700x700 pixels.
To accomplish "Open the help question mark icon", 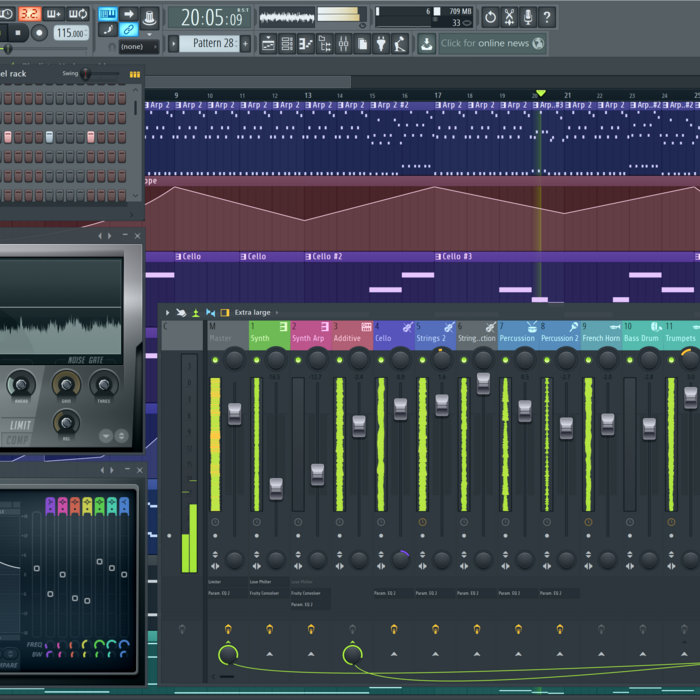I will pyautogui.click(x=546, y=17).
